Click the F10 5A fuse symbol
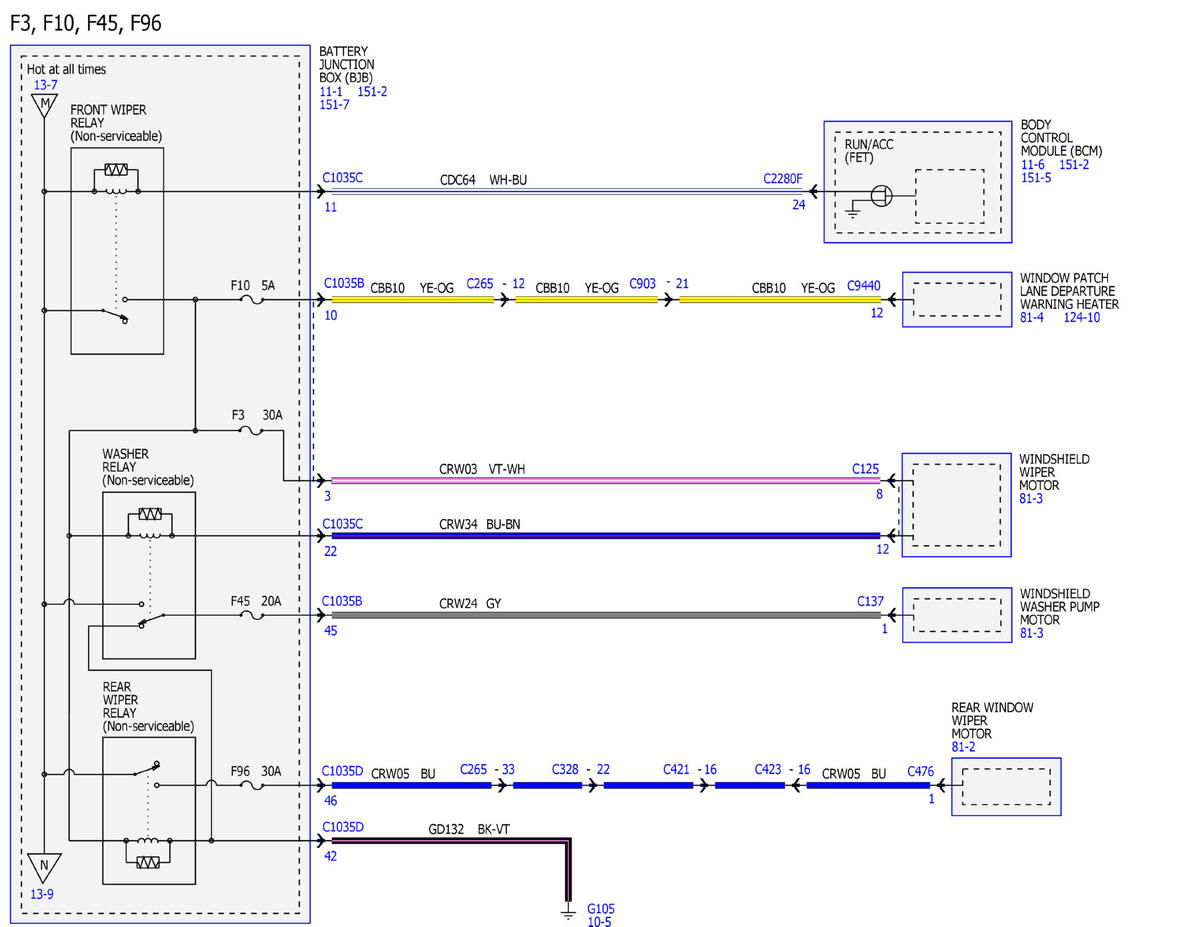The image size is (1200, 927). (x=251, y=299)
